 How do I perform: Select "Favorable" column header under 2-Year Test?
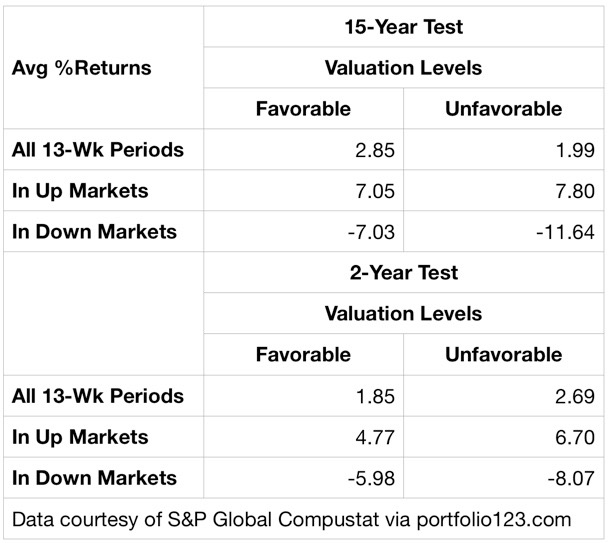tap(303, 354)
